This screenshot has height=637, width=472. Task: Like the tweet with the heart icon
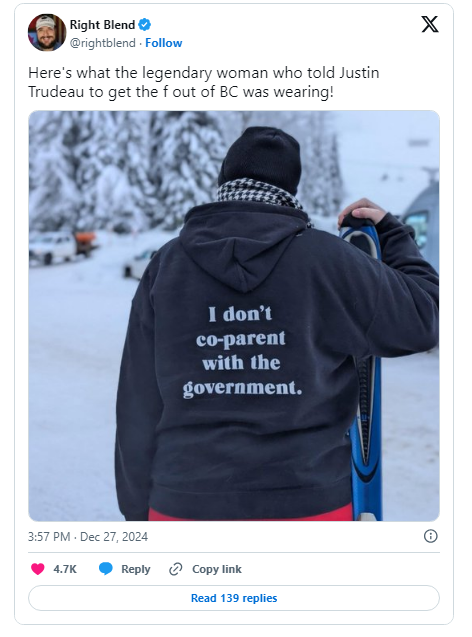tap(38, 569)
